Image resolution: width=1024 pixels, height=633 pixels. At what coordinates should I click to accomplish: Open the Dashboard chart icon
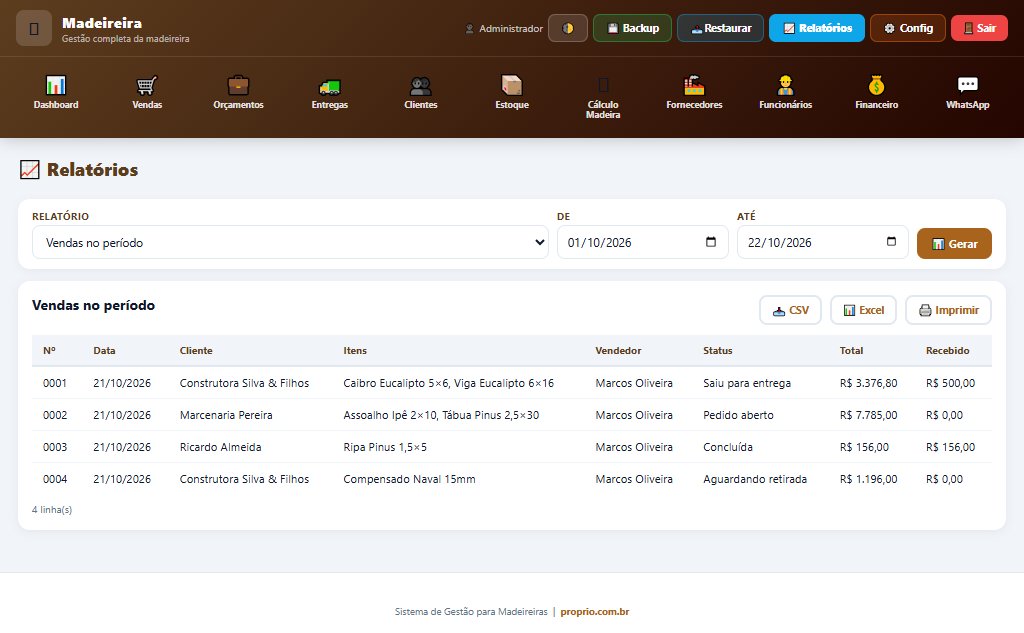tap(56, 85)
